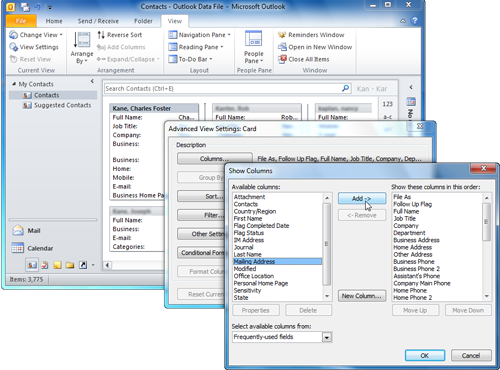Open the To-Do Bar dropdown

[190, 59]
